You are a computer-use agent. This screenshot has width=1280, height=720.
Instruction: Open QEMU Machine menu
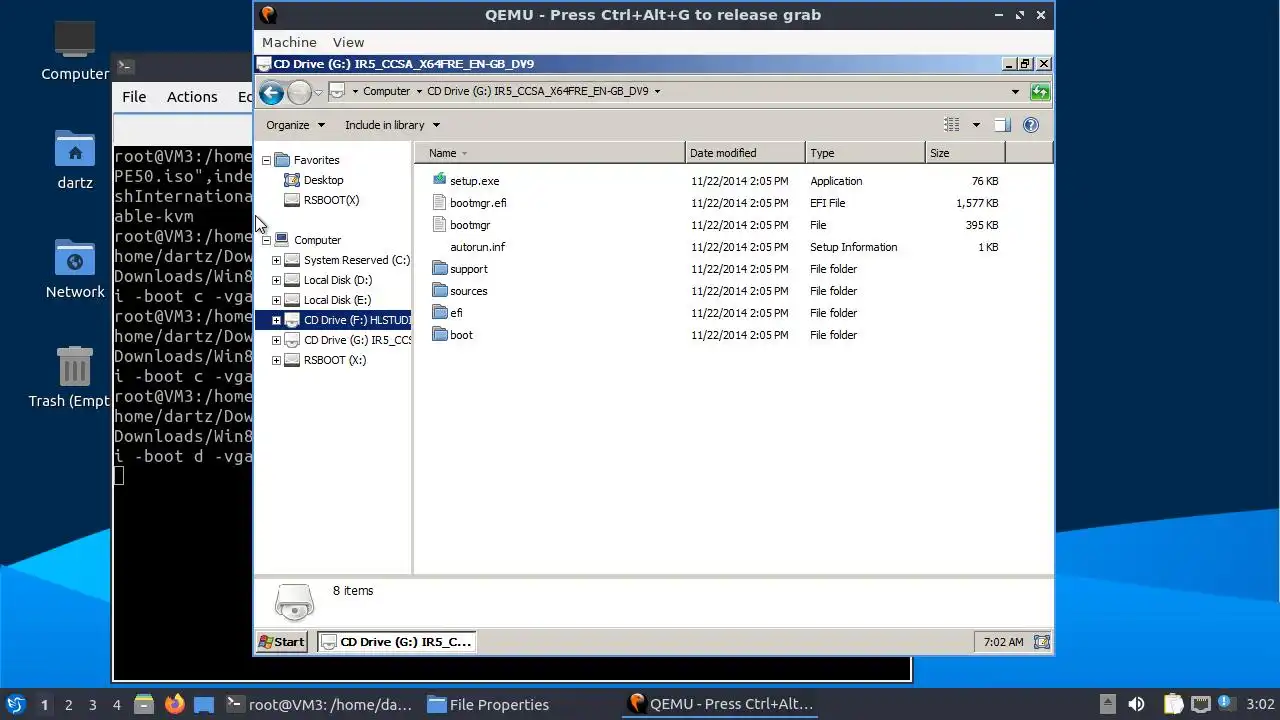pos(289,42)
